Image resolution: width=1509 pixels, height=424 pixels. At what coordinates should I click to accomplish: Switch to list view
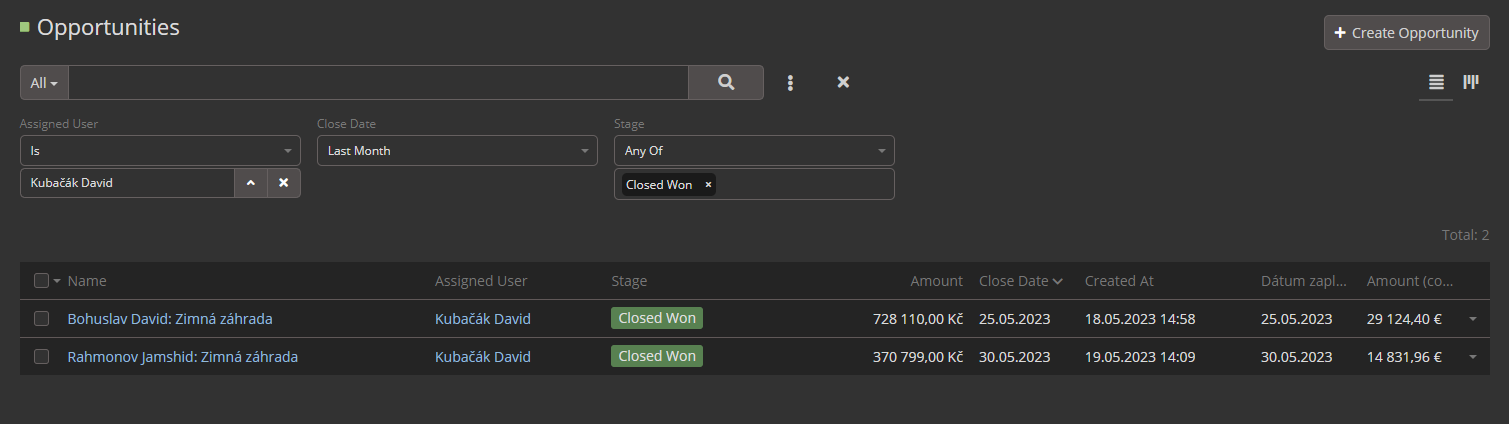click(x=1436, y=83)
